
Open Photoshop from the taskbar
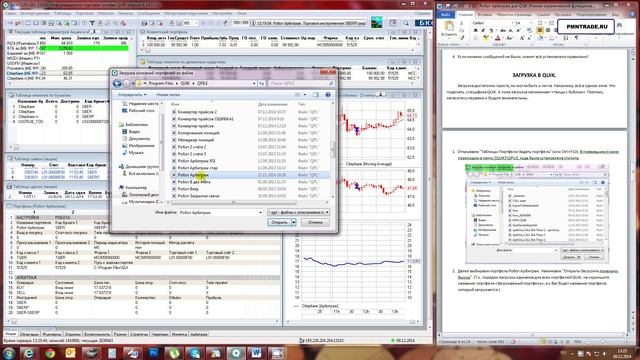[154, 353]
